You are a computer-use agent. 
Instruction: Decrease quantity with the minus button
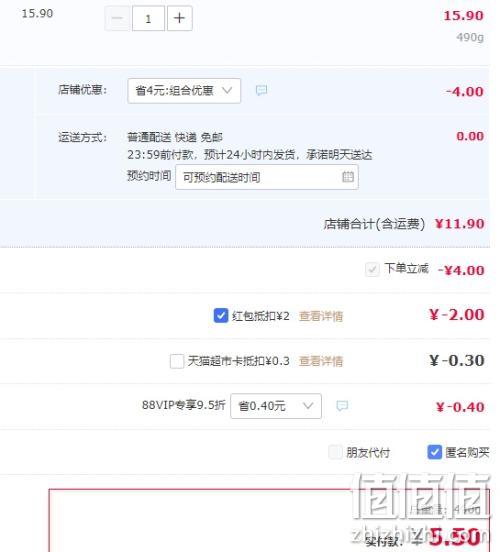[x=117, y=18]
